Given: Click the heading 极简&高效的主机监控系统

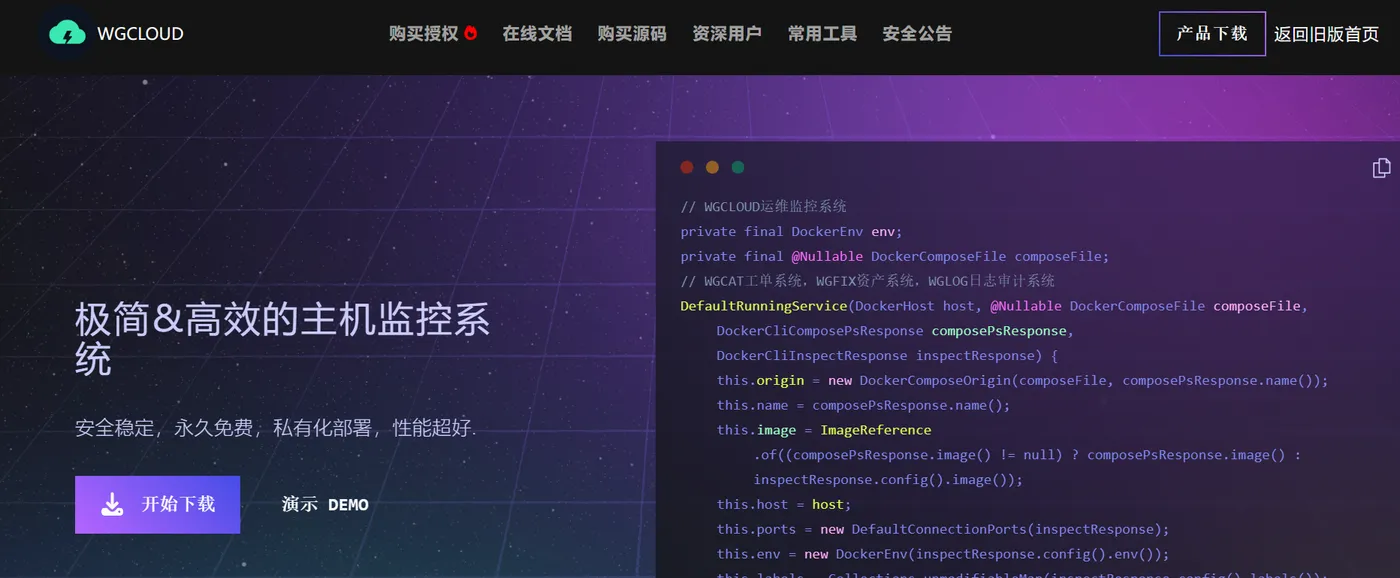Looking at the screenshot, I should (283, 339).
